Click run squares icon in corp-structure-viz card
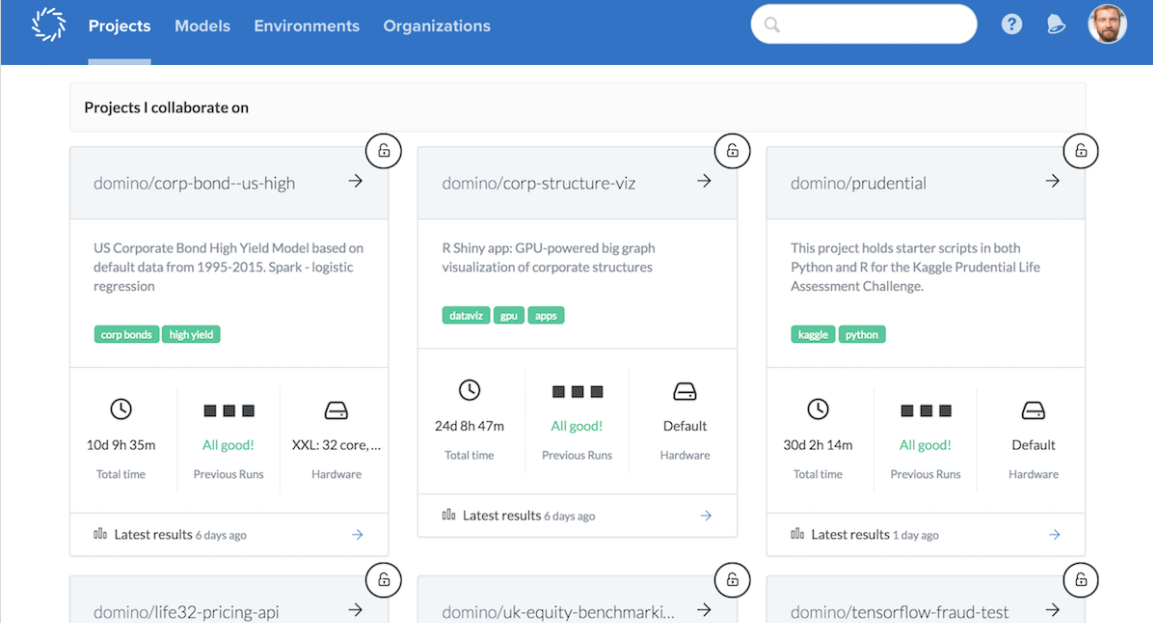This screenshot has width=1153, height=623. click(x=577, y=391)
